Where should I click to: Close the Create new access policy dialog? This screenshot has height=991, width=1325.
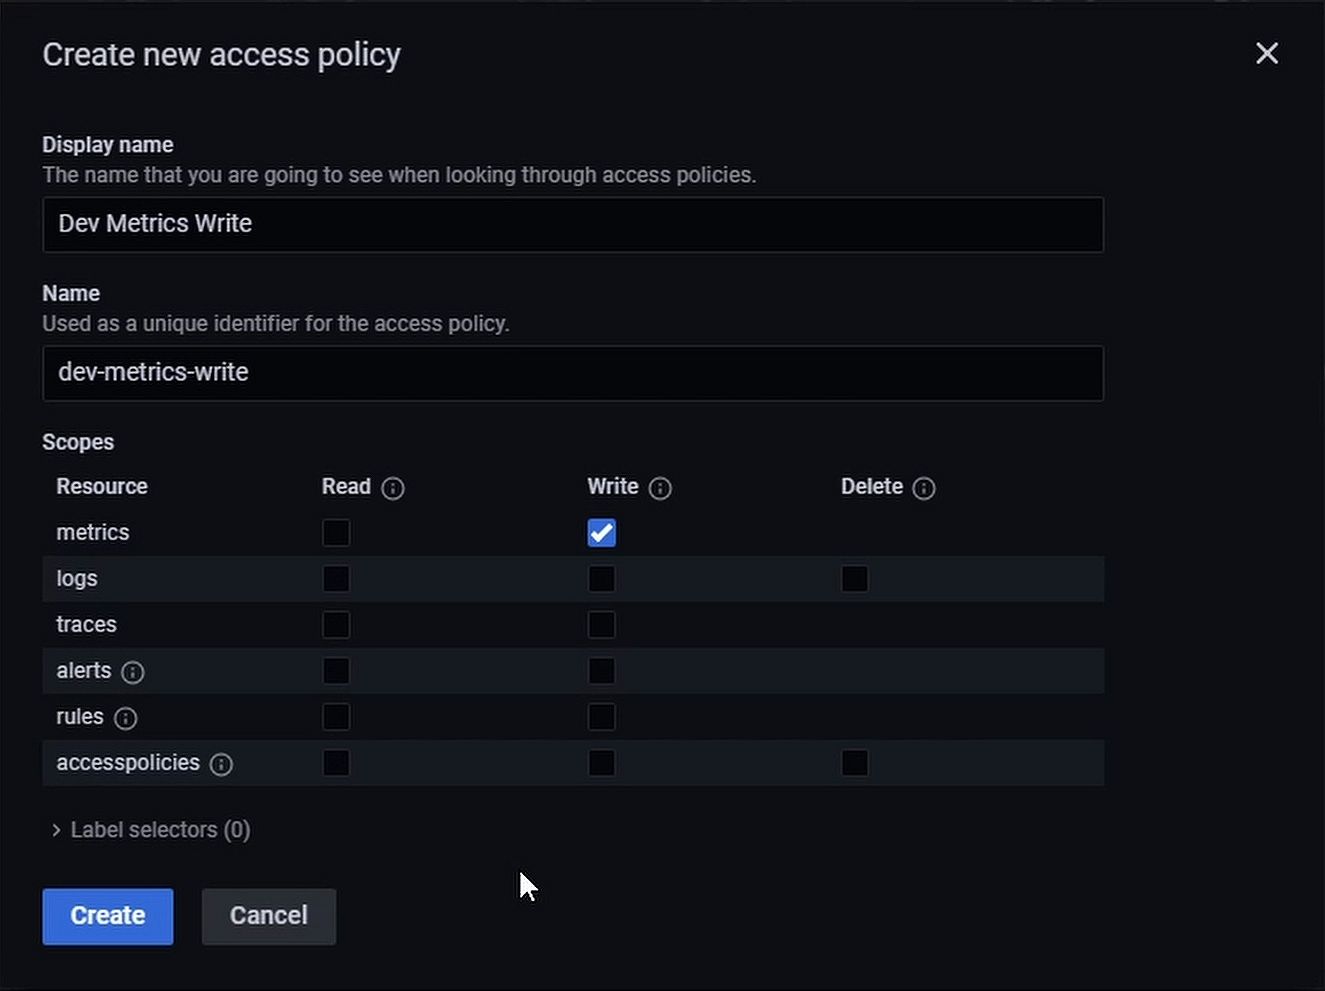1267,54
